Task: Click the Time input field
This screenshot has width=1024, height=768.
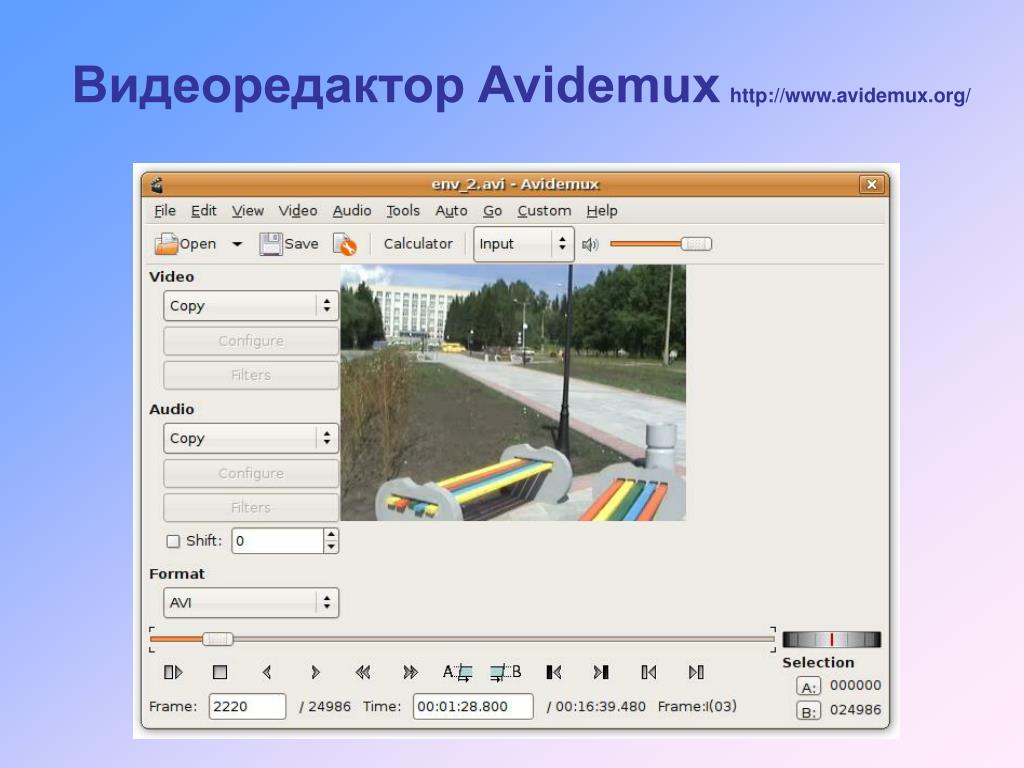Action: 473,707
